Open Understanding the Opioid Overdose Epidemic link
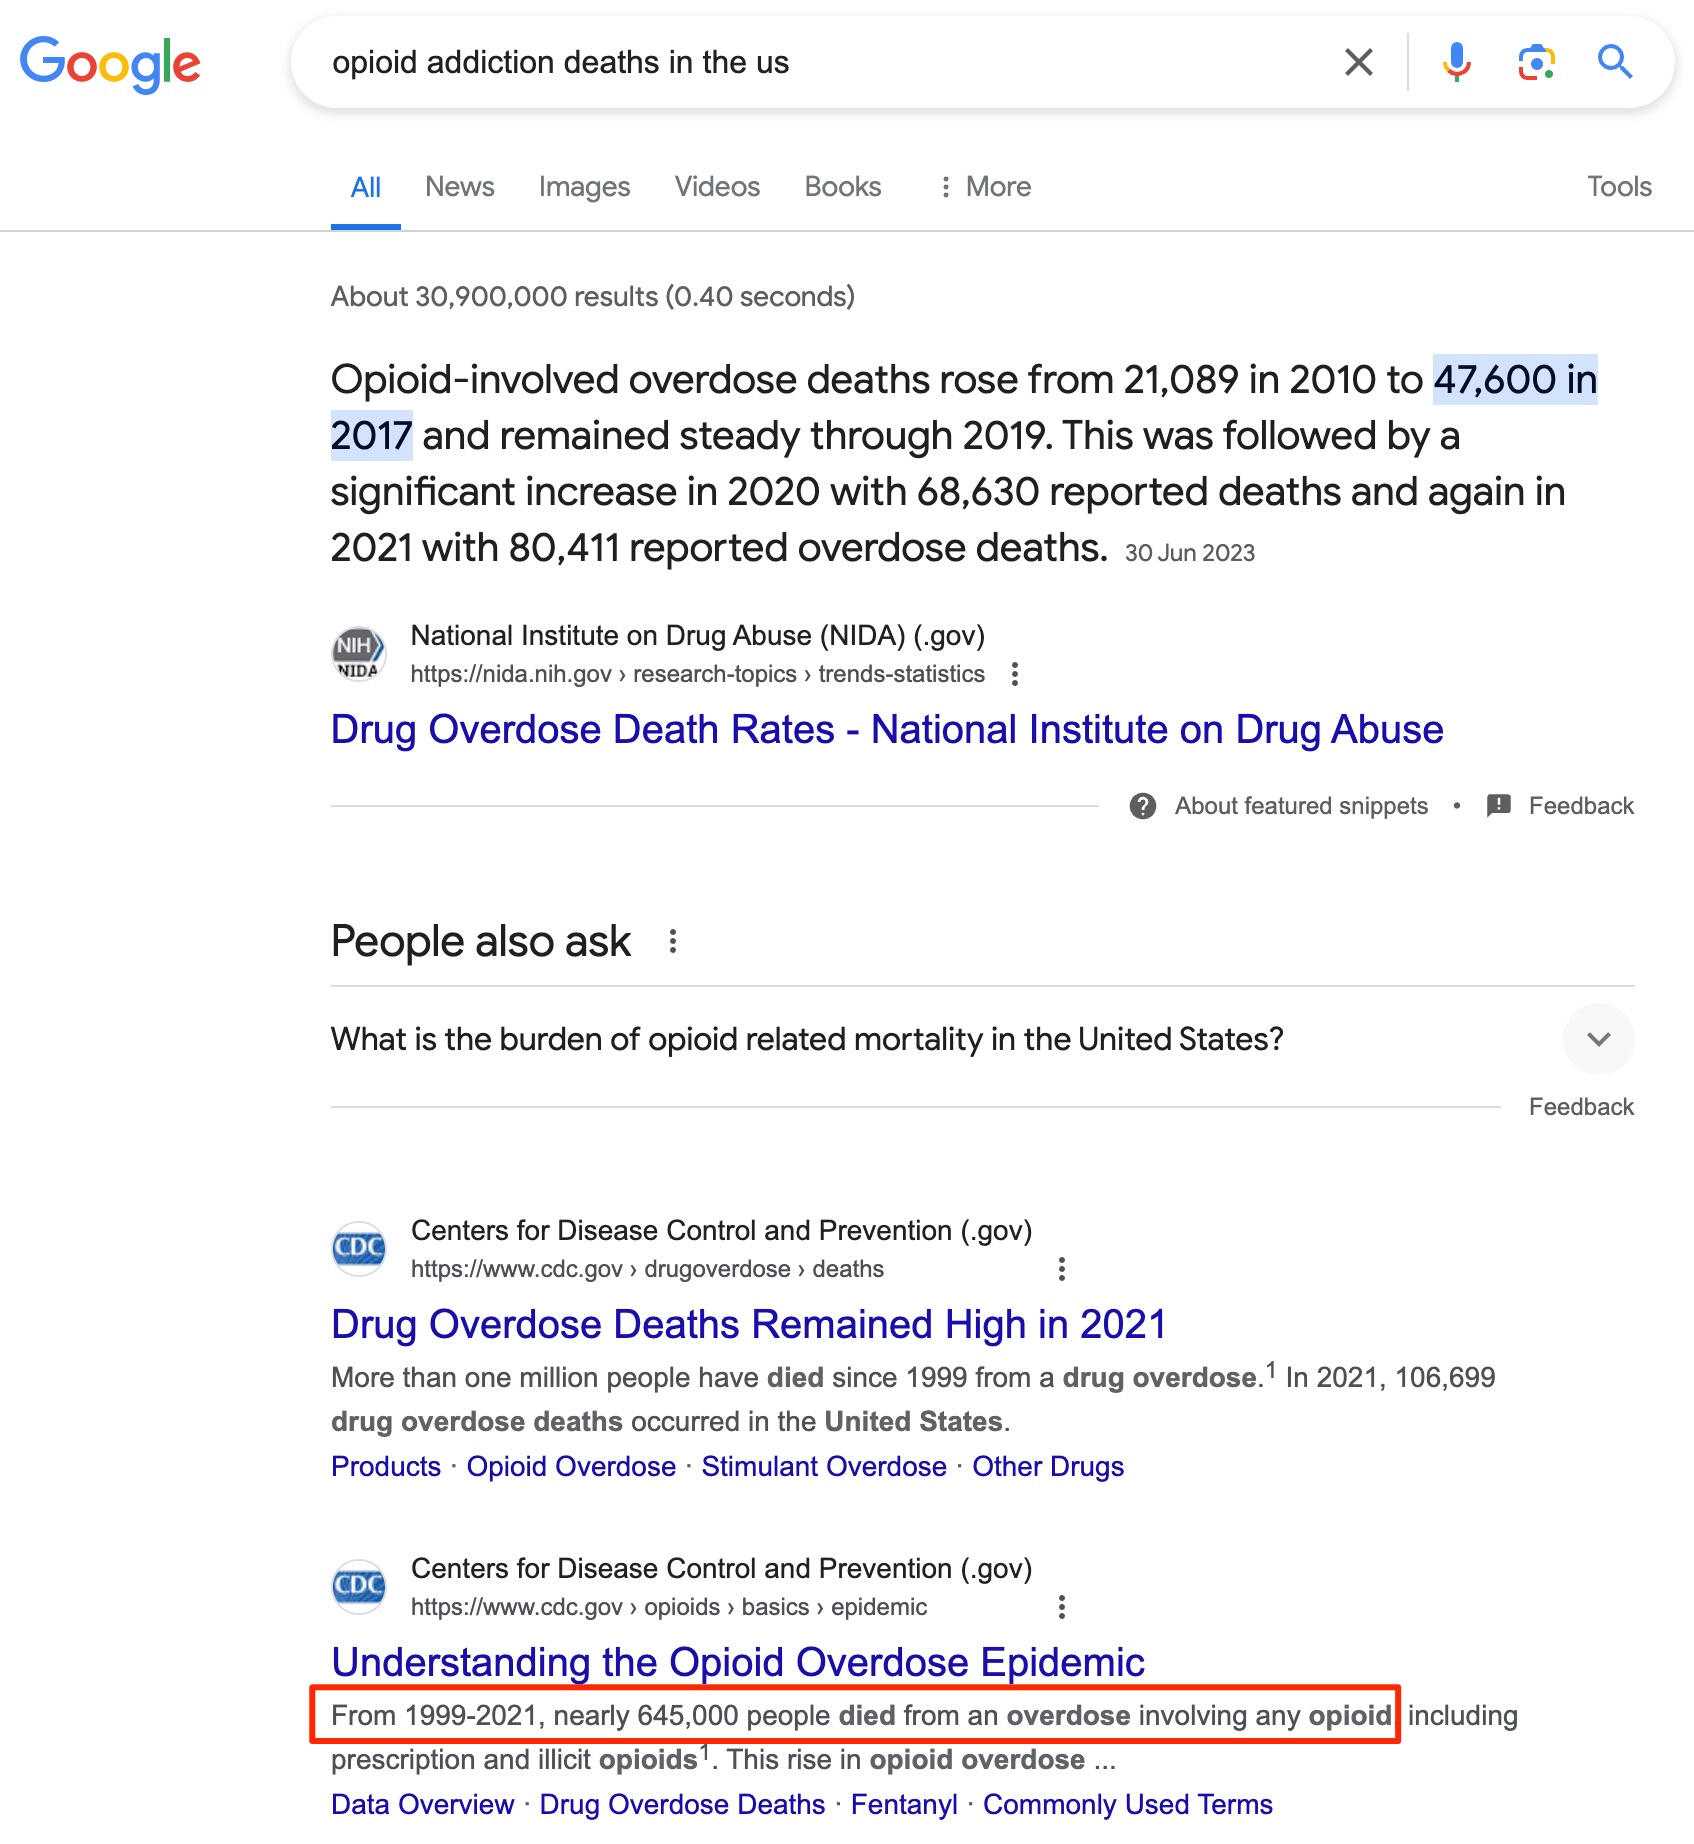Screen dimensions: 1694x1844 click(x=738, y=1662)
